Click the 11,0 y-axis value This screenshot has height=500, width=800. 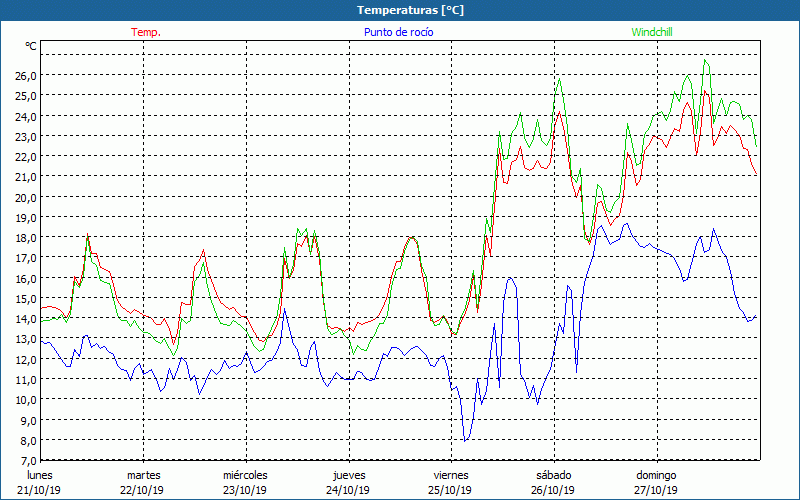point(26,380)
